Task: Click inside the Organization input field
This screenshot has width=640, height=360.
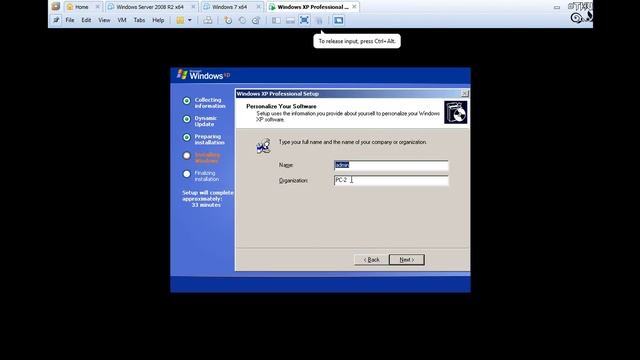Action: point(391,180)
